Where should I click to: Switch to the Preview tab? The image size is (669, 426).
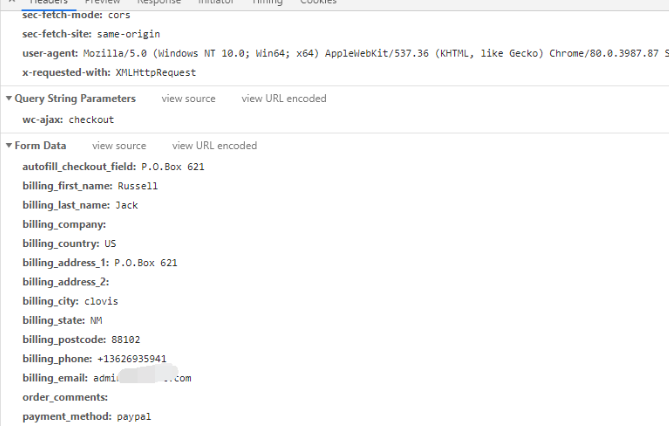(102, 3)
